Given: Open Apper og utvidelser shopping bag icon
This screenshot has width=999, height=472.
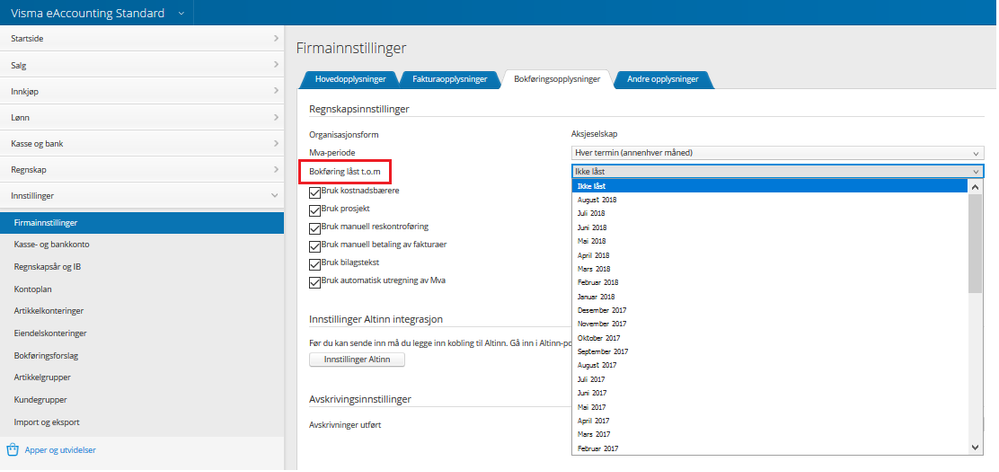Looking at the screenshot, I should tap(12, 450).
